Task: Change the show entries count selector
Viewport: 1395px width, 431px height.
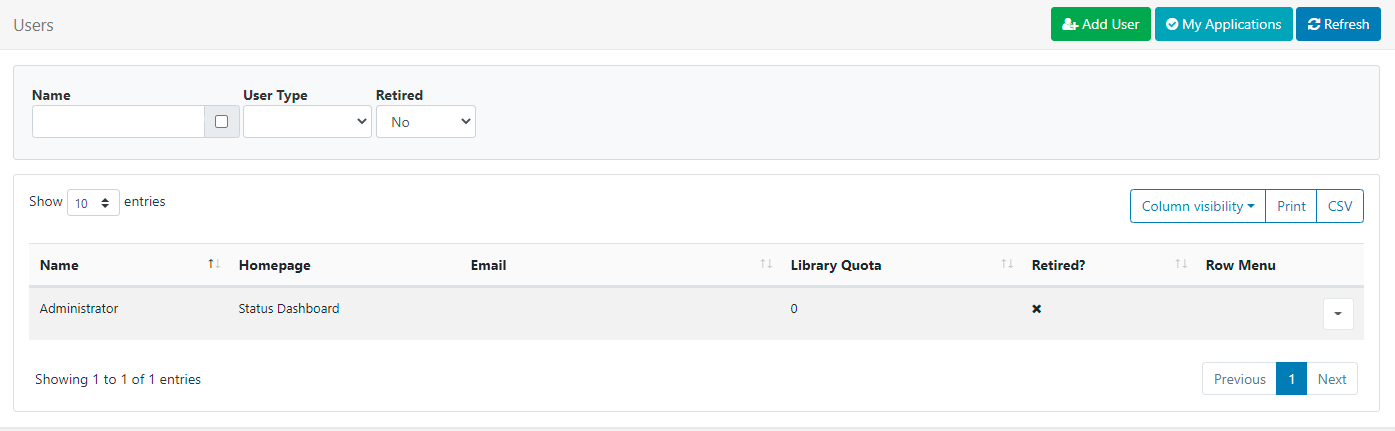Action: click(x=93, y=203)
